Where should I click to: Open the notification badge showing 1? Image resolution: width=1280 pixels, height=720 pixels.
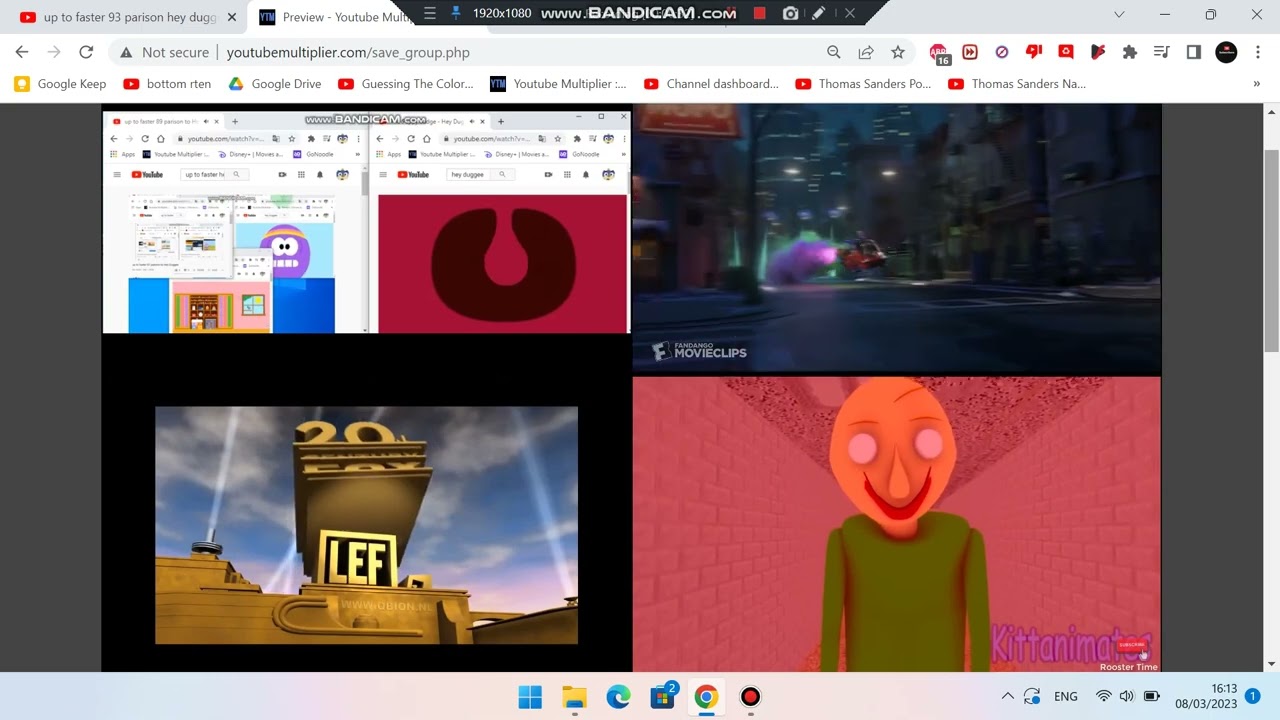(1252, 695)
